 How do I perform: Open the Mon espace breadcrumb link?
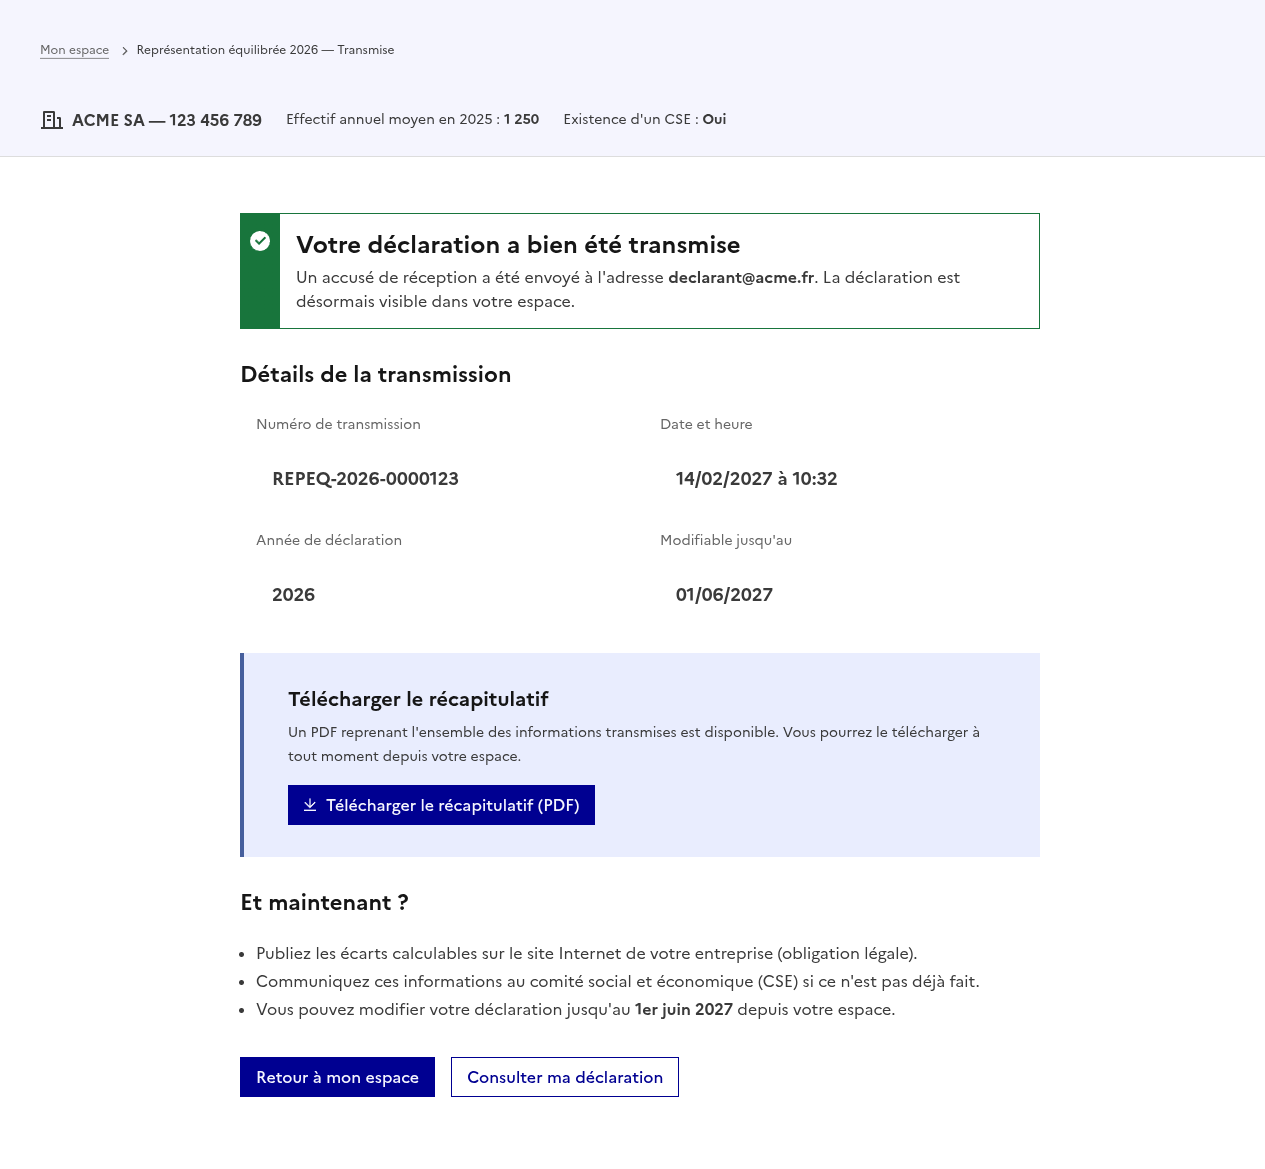[x=74, y=49]
